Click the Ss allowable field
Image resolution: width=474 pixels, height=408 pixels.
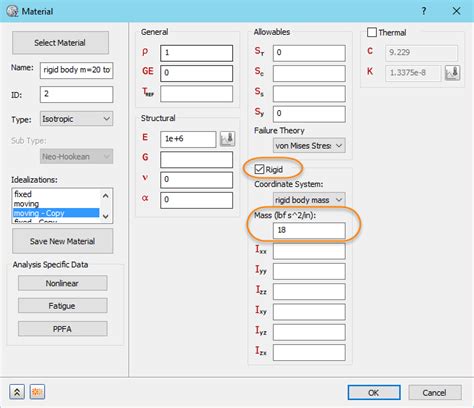(309, 93)
